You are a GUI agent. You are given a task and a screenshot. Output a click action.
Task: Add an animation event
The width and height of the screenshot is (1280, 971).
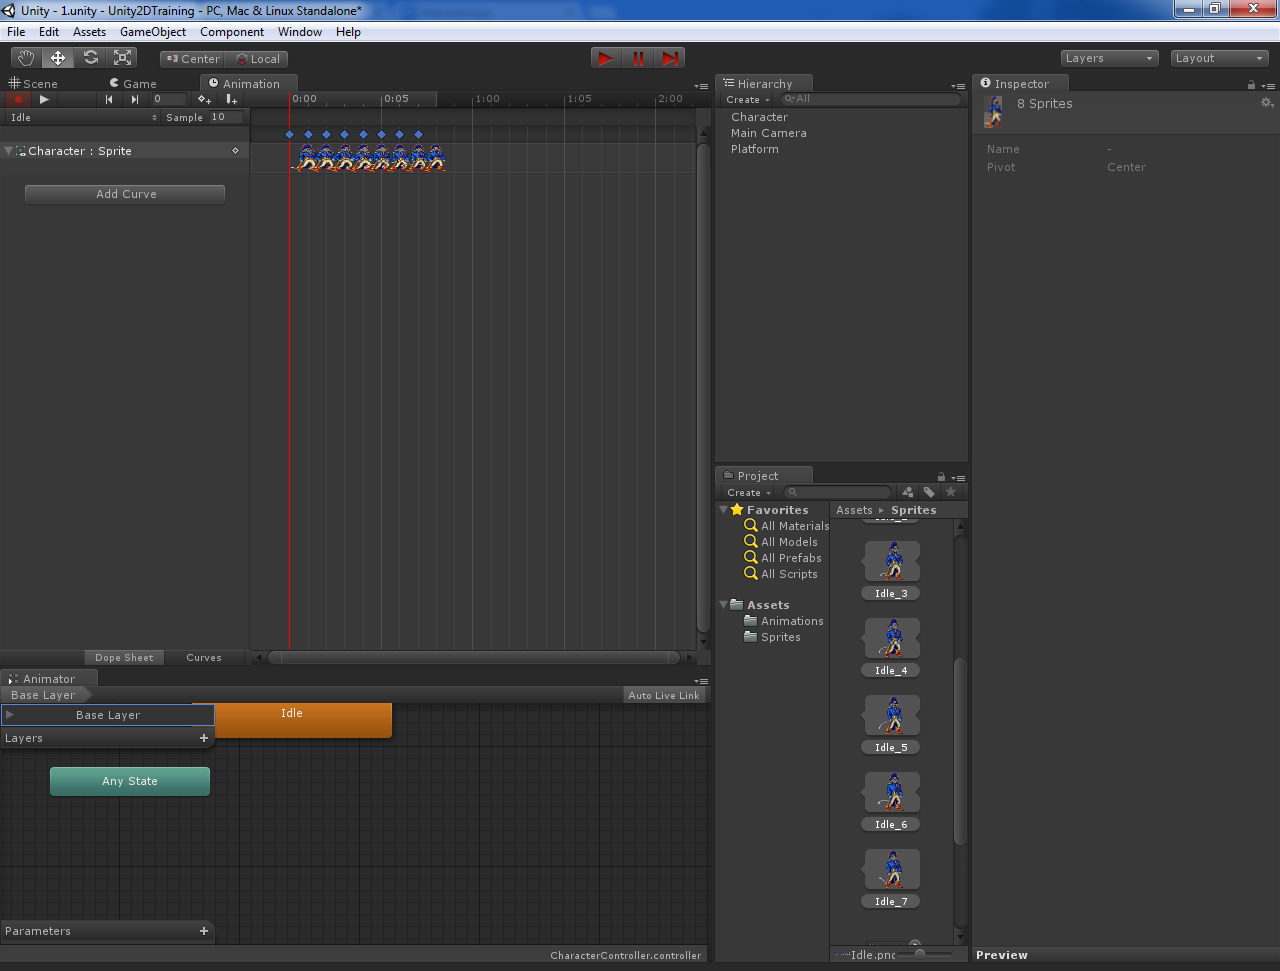(231, 99)
